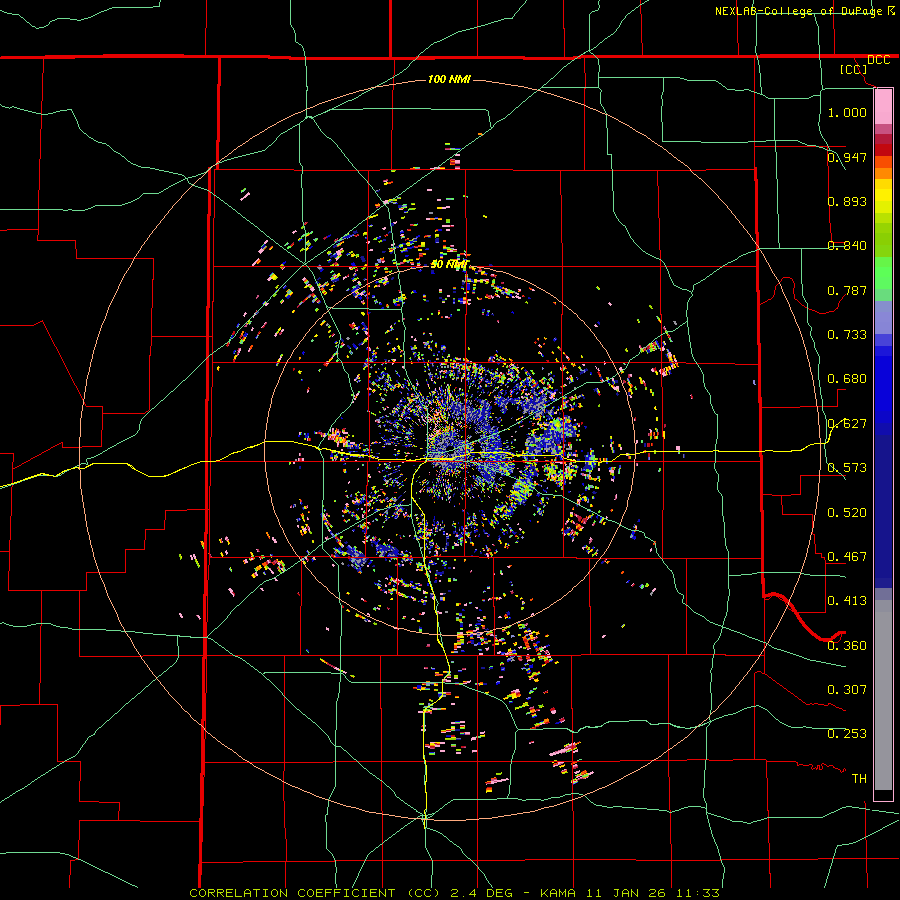Click the TH threshold label on legend
This screenshot has width=900, height=900.
pos(859,778)
